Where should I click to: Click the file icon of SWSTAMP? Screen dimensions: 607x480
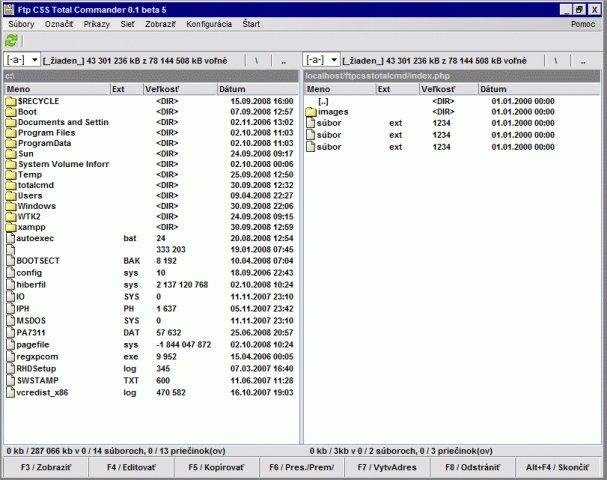(x=10, y=381)
